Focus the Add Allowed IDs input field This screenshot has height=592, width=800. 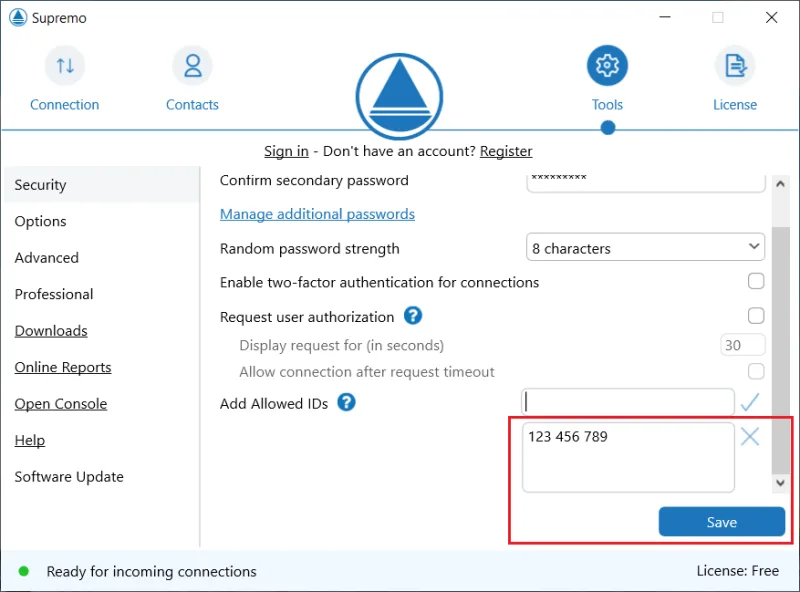(x=628, y=402)
